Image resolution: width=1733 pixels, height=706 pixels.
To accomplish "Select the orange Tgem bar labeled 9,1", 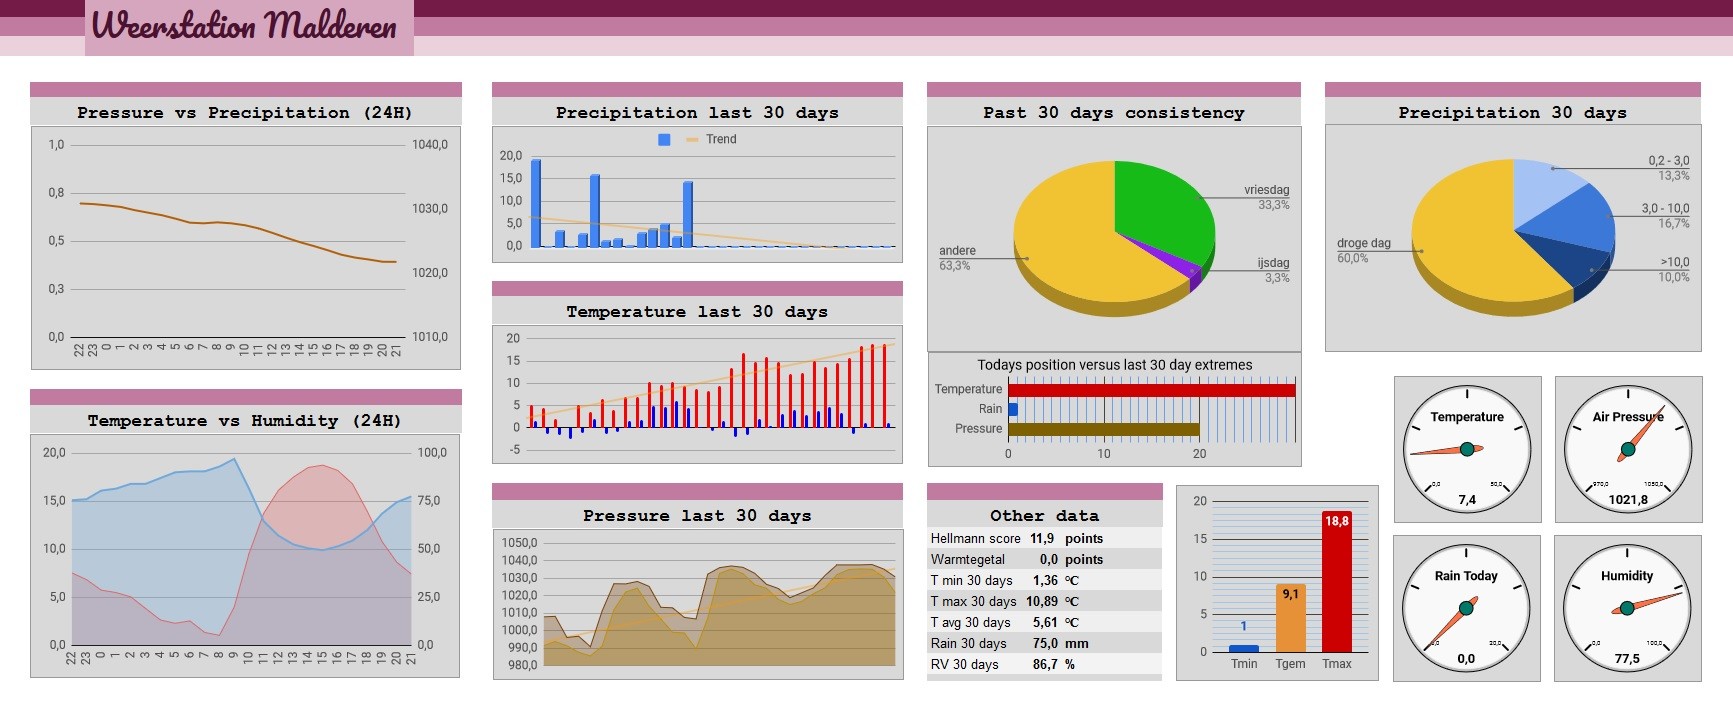I will tap(1290, 618).
